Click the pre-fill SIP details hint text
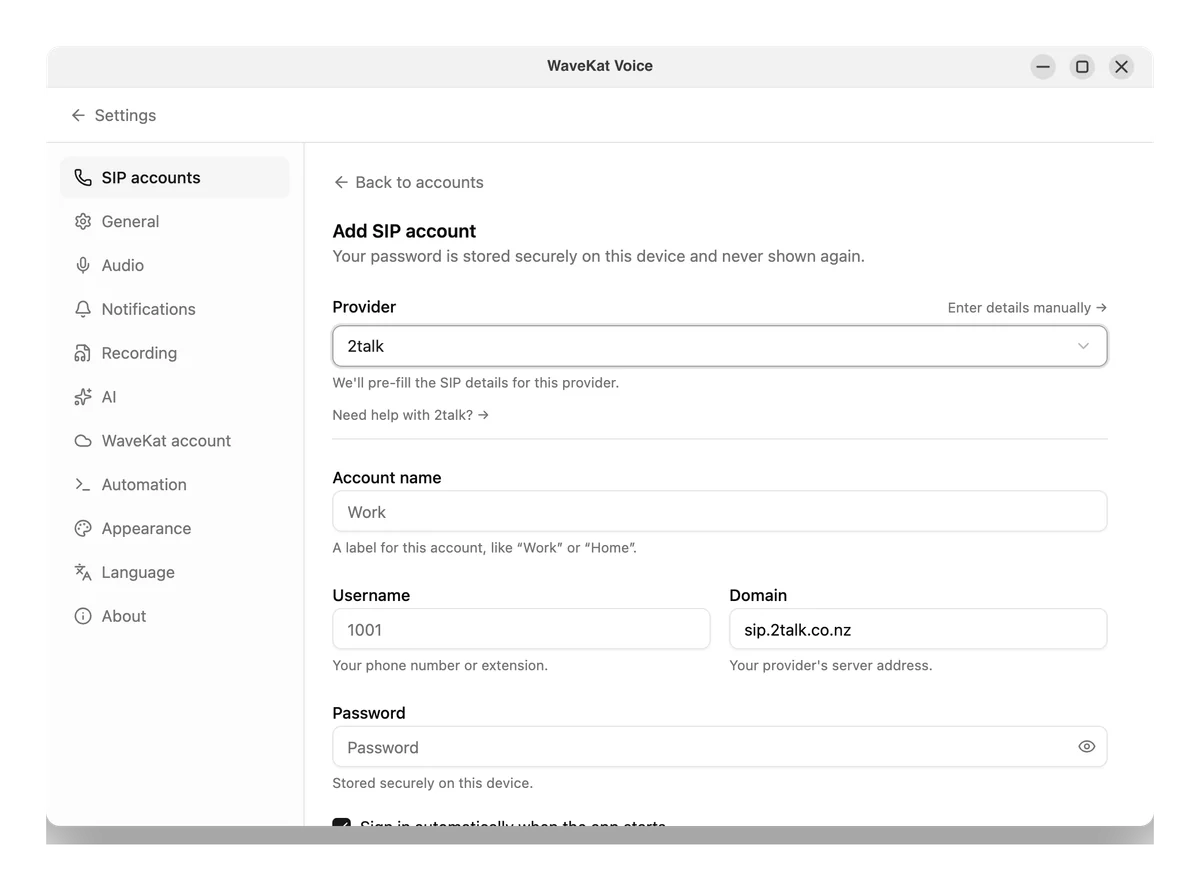 coord(476,383)
